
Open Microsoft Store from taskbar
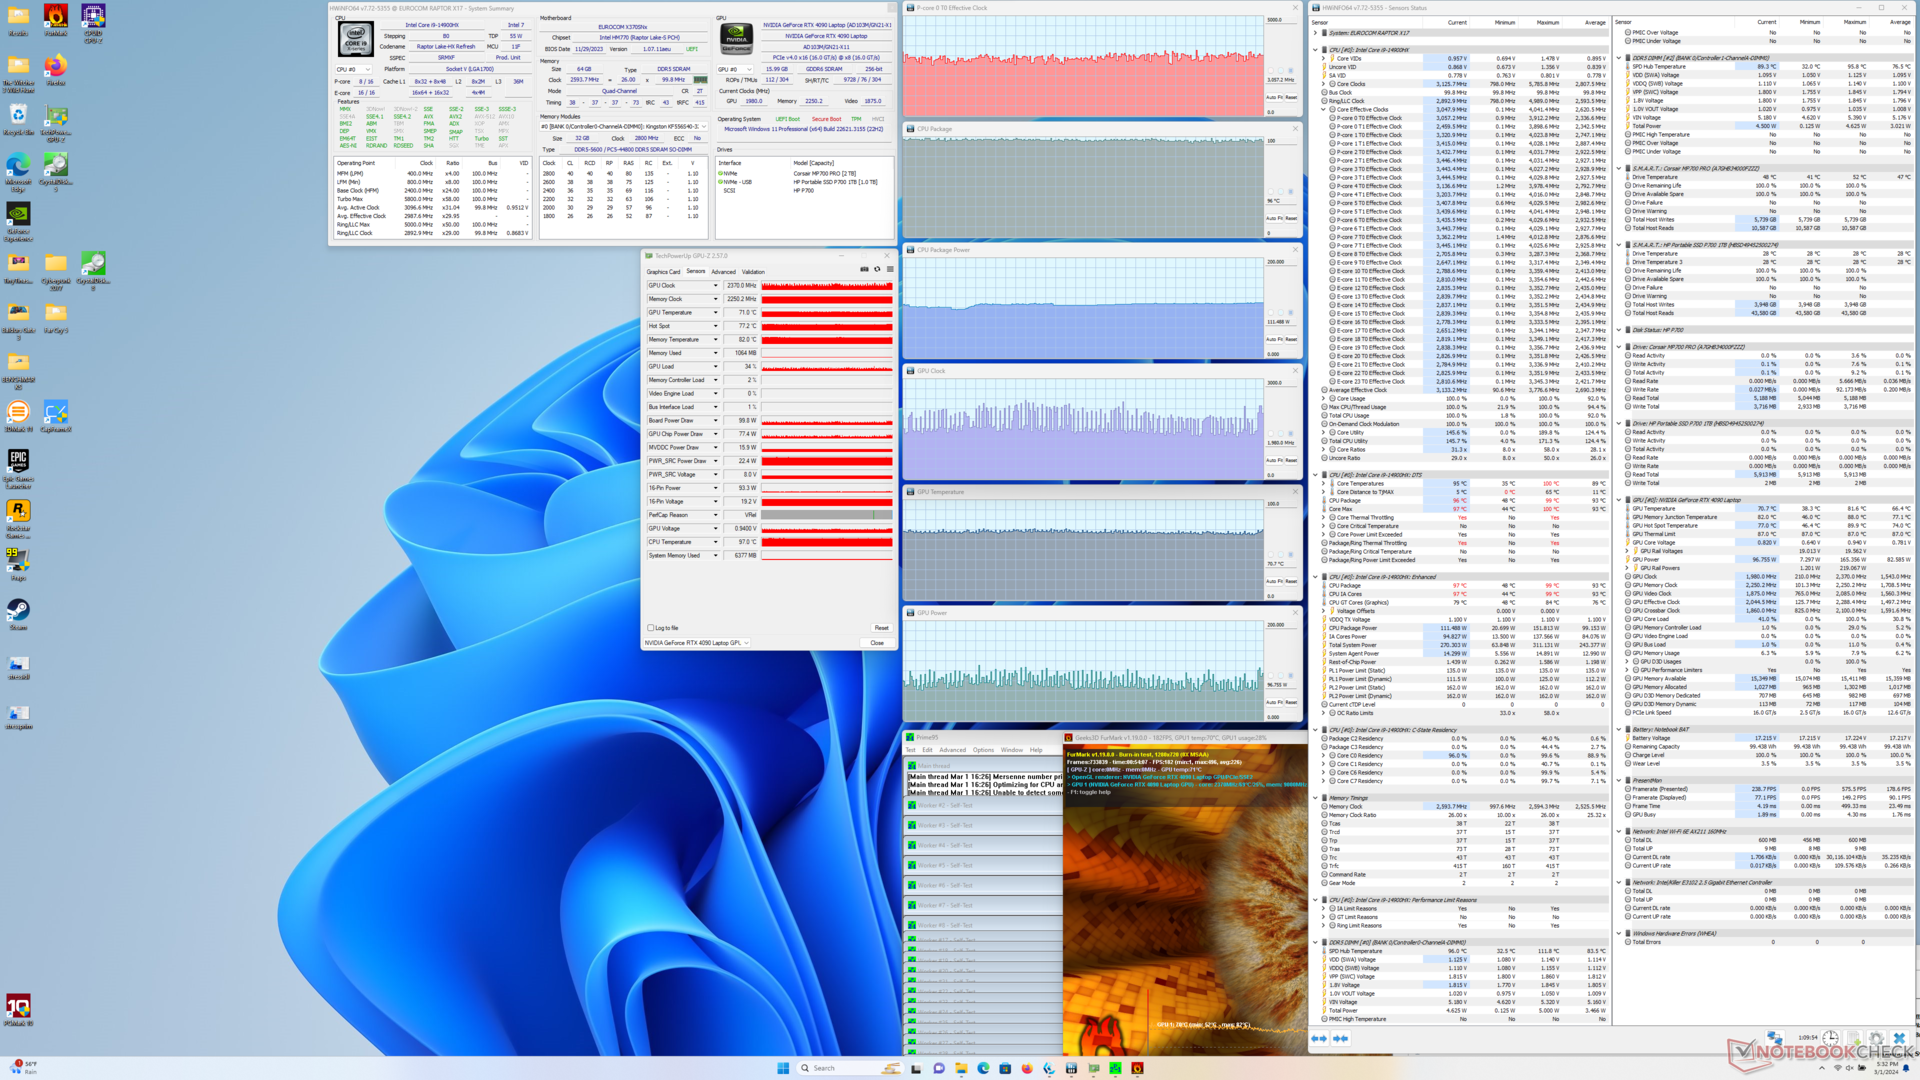click(x=1005, y=1068)
